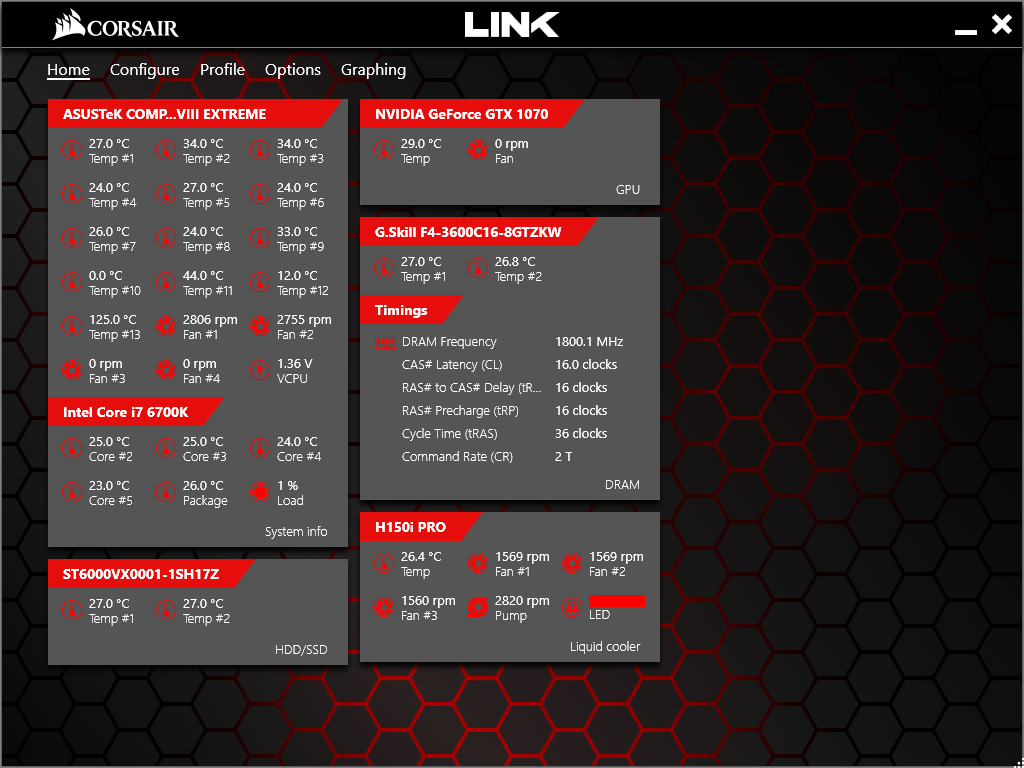Click the 1800.1 MHz DRAM frequency value

(x=589, y=342)
